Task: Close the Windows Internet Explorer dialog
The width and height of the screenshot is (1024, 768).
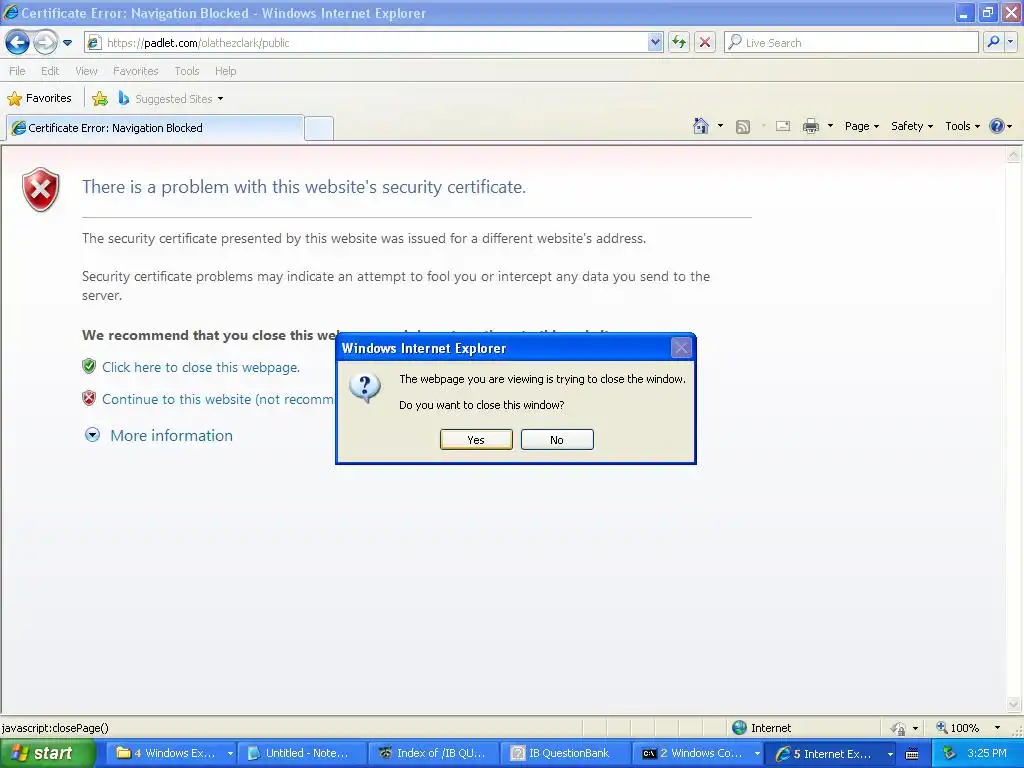Action: [x=681, y=348]
